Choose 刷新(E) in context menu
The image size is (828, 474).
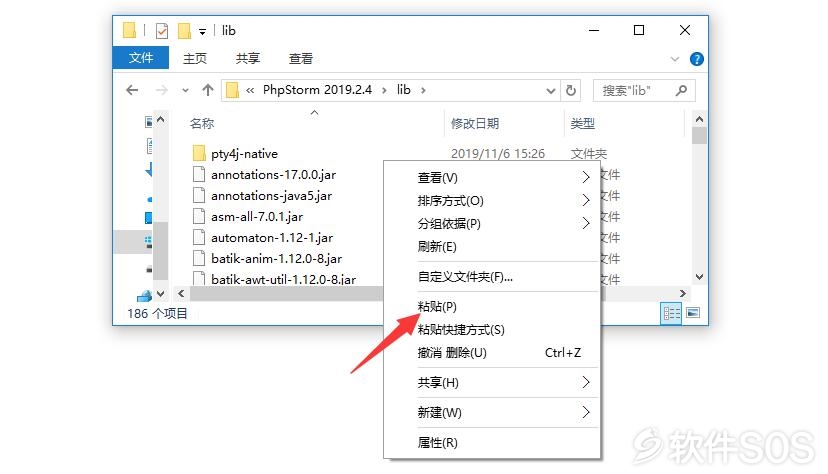pyautogui.click(x=492, y=247)
